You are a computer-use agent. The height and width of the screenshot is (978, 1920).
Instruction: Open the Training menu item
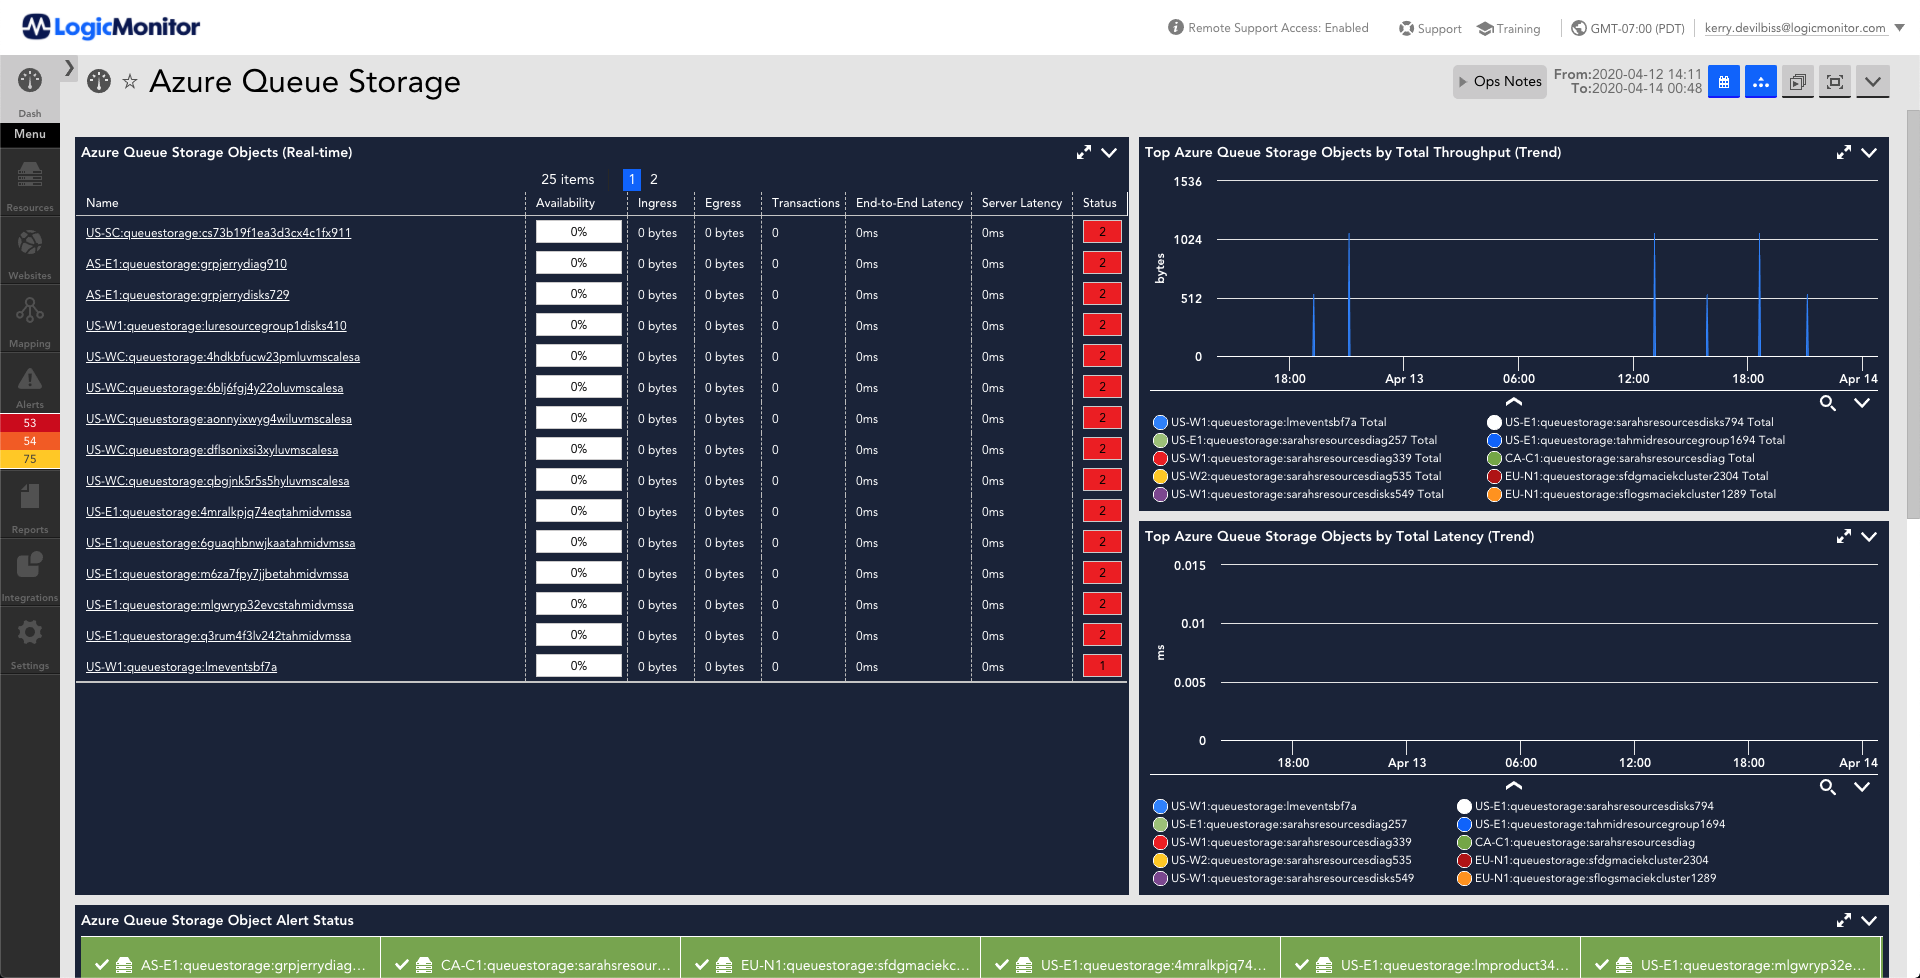1508,28
